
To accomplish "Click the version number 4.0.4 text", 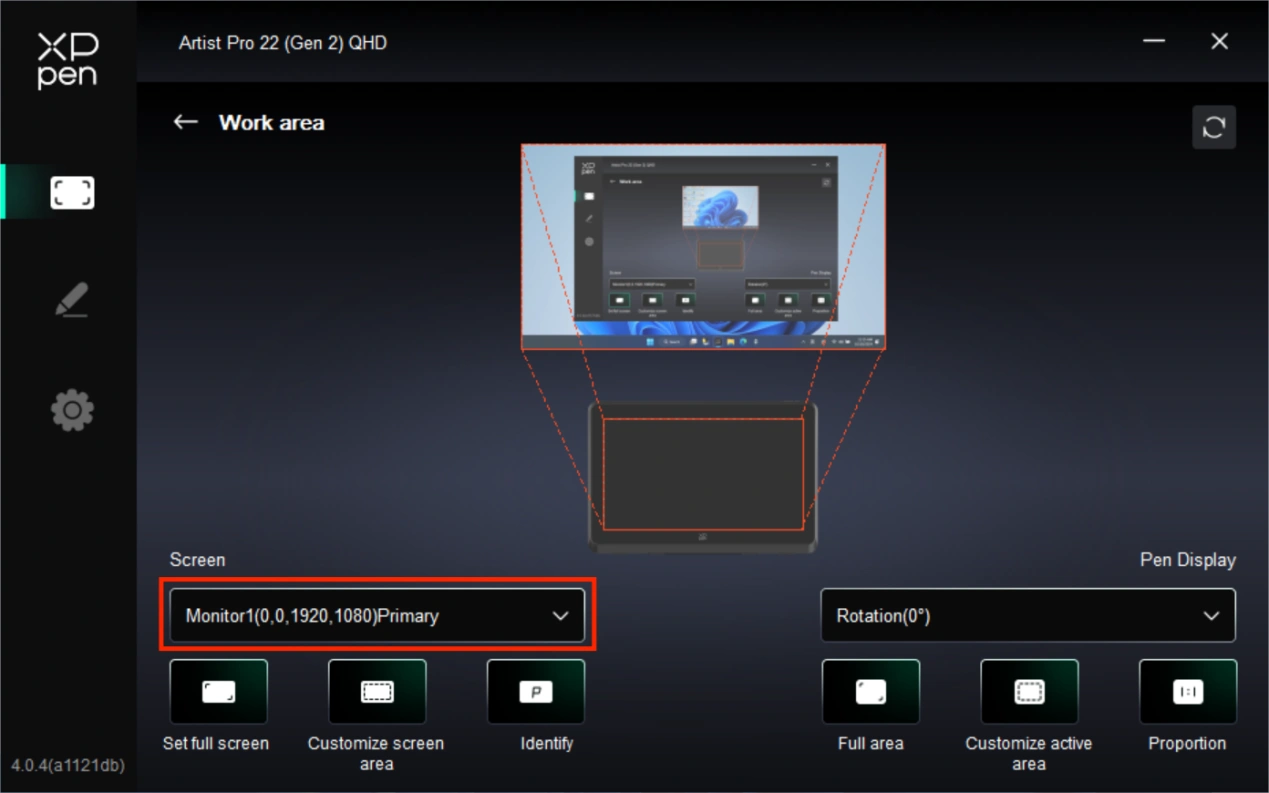I will (68, 766).
